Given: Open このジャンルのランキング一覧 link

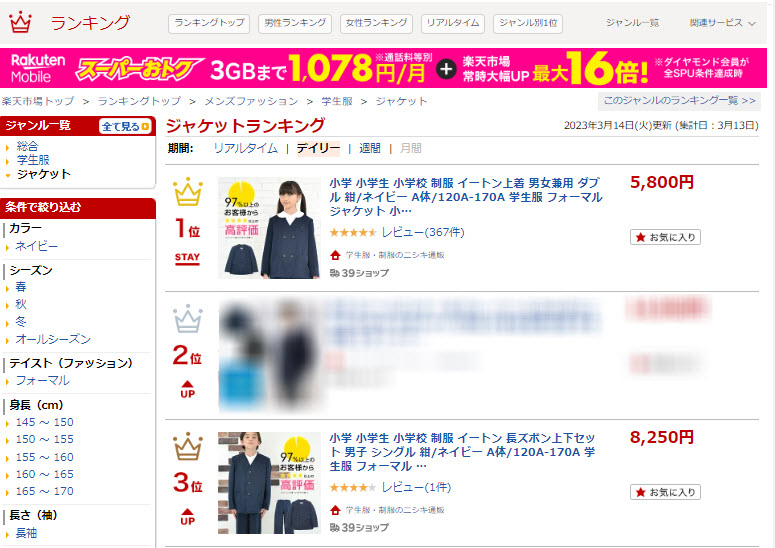Looking at the screenshot, I should pyautogui.click(x=679, y=101).
